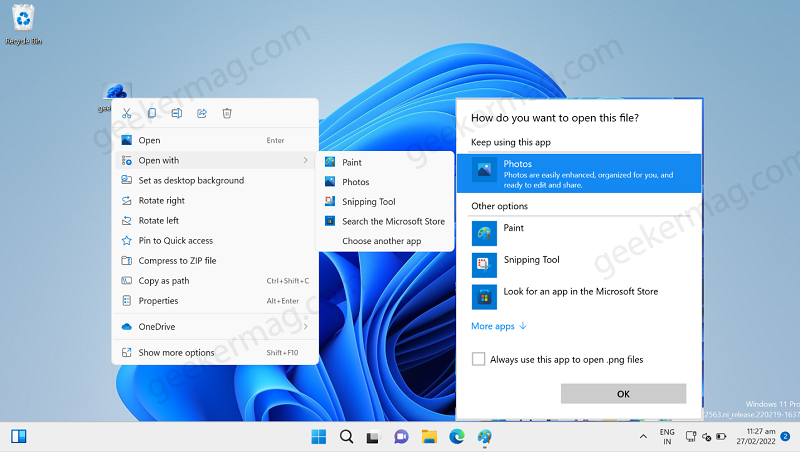Choose Copy as path

tap(215, 281)
